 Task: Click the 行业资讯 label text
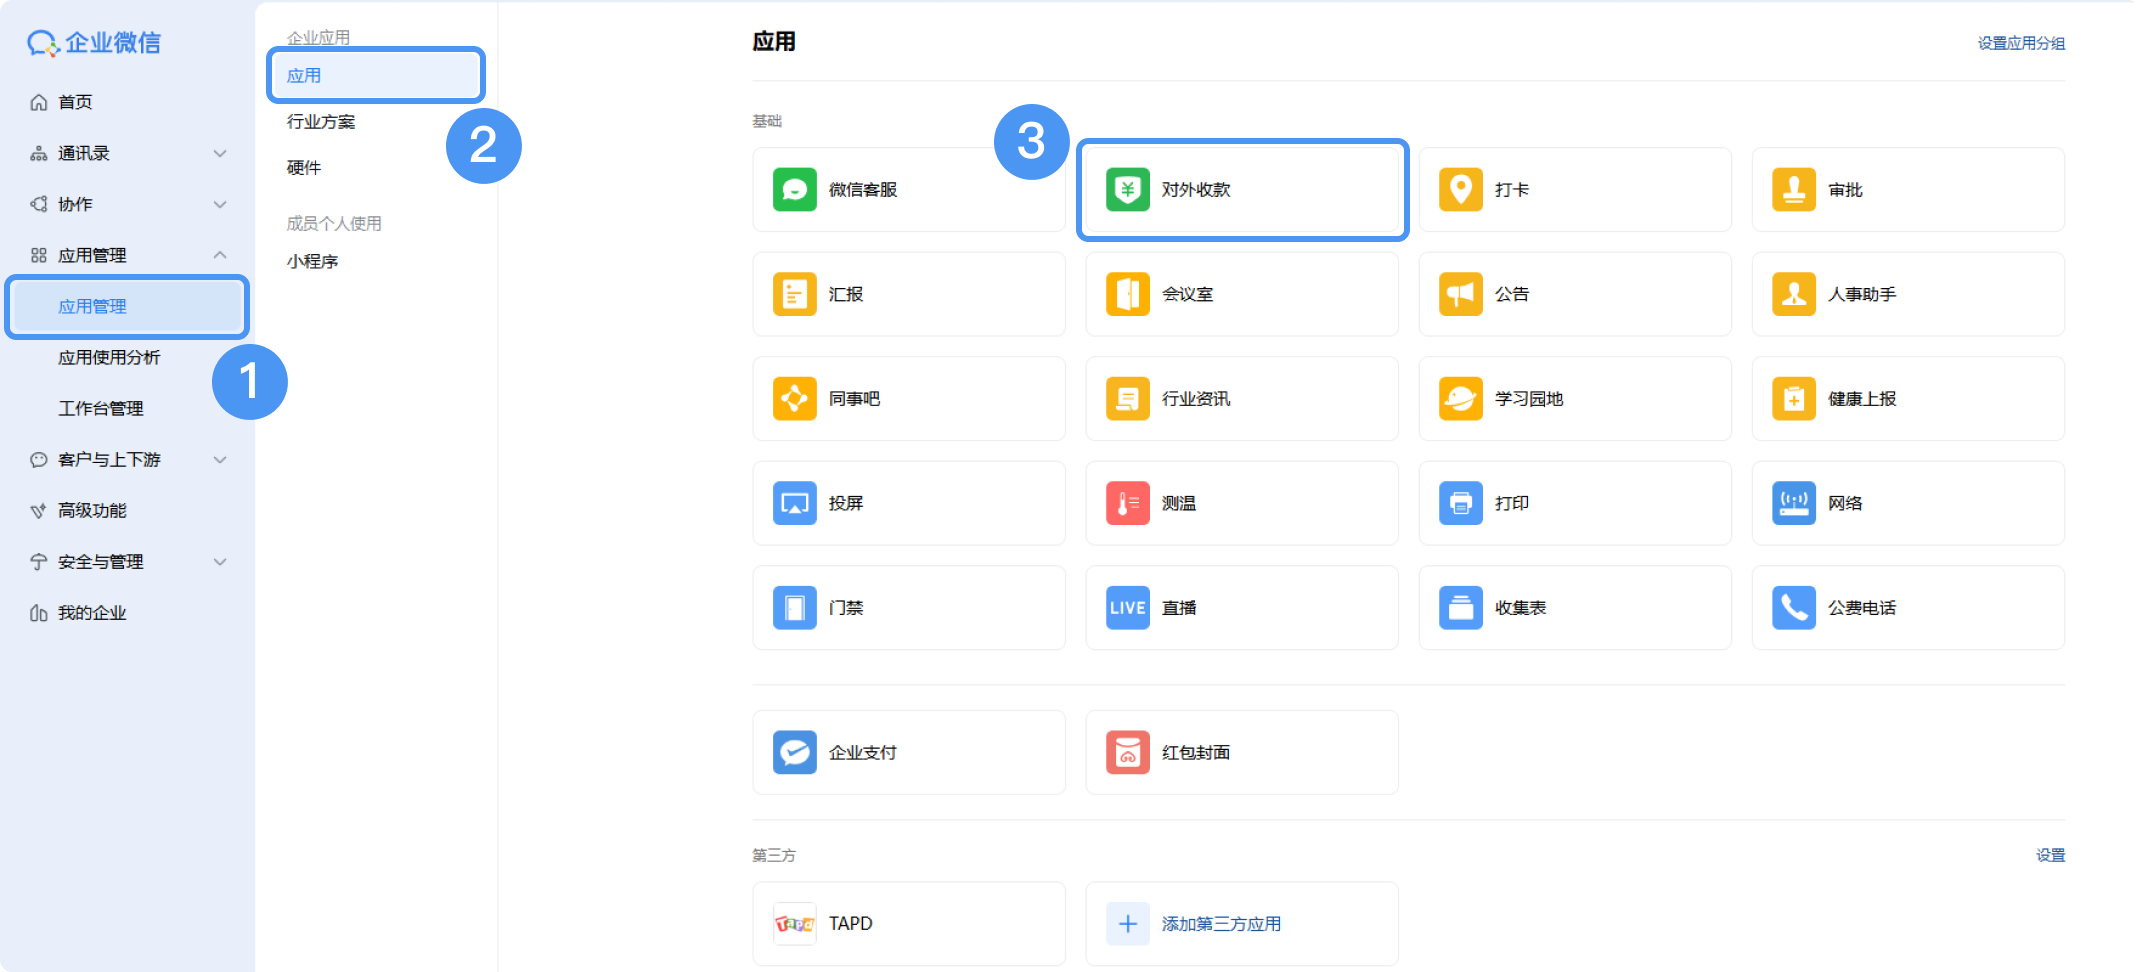[x=1196, y=399]
